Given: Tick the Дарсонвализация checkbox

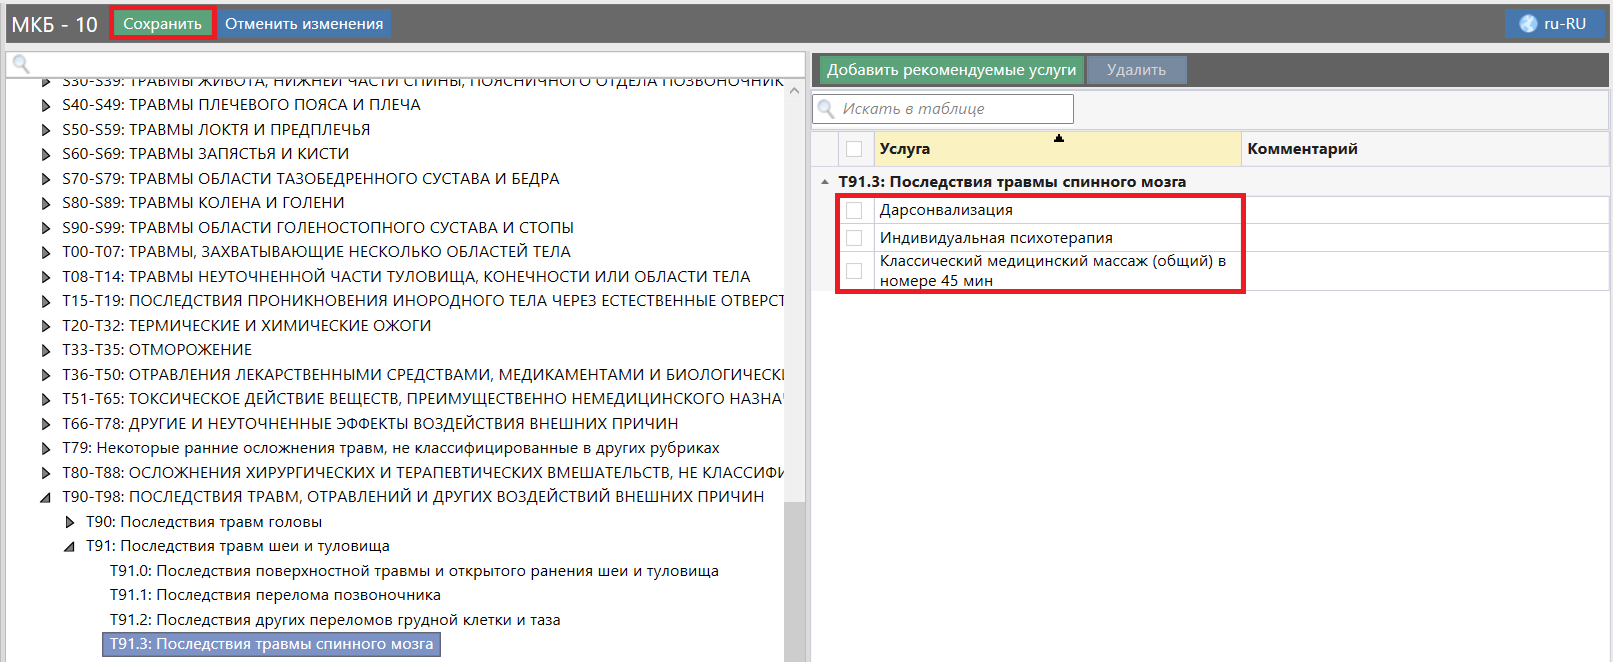Looking at the screenshot, I should pos(854,210).
